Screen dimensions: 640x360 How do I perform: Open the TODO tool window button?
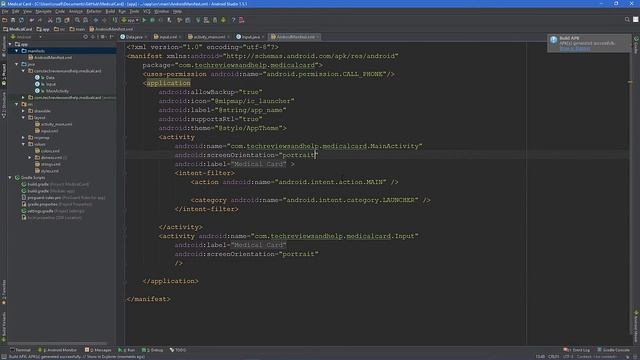point(178,350)
